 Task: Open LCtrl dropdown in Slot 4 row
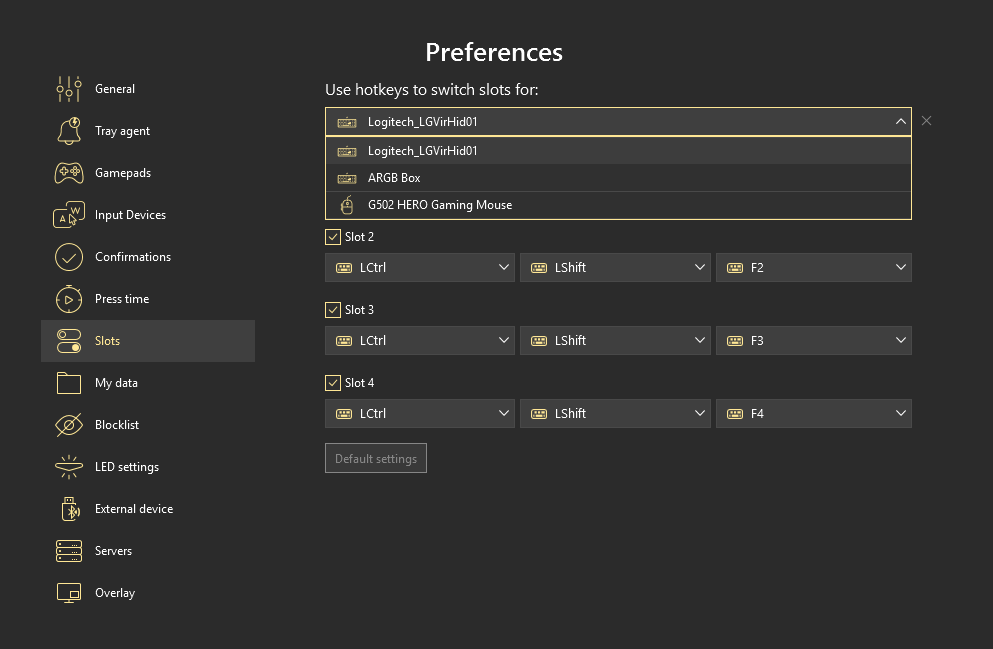pos(421,414)
